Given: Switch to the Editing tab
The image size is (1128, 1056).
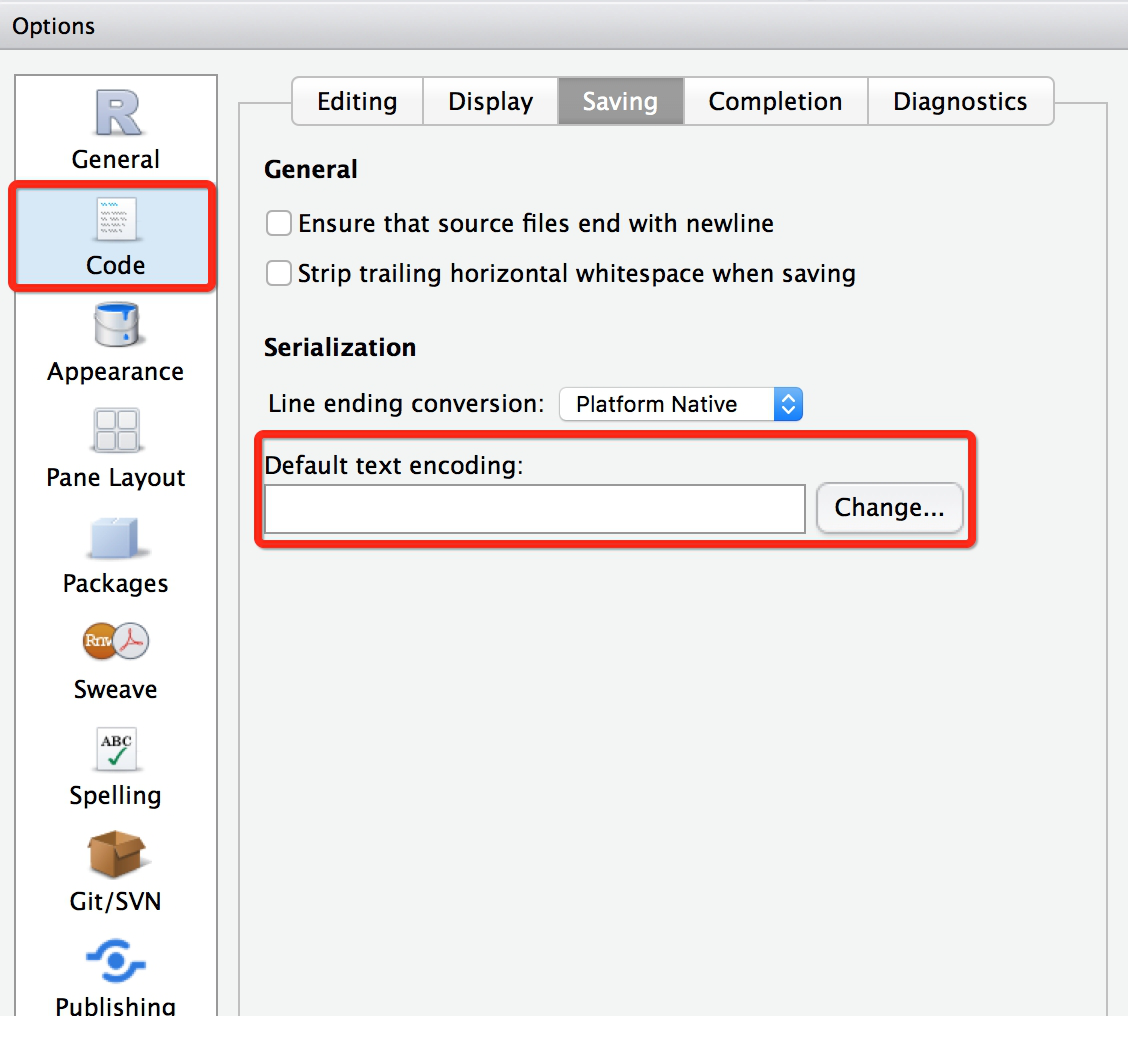Looking at the screenshot, I should click(x=357, y=101).
